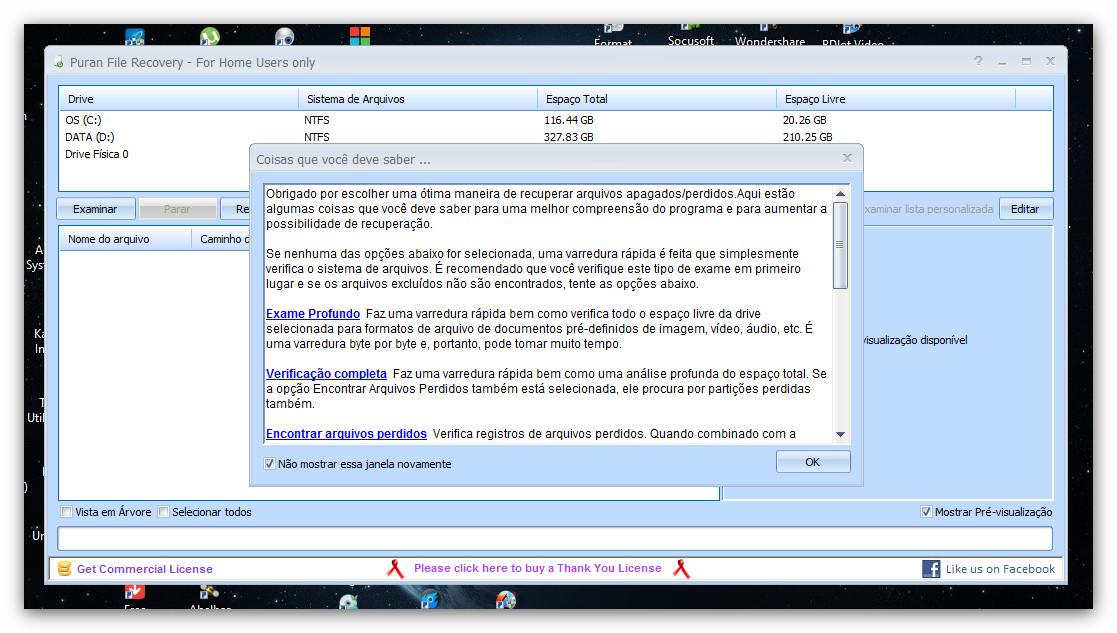The image size is (1117, 633).
Task: Enable the 'Vista em Árvore' checkbox
Action: click(67, 512)
